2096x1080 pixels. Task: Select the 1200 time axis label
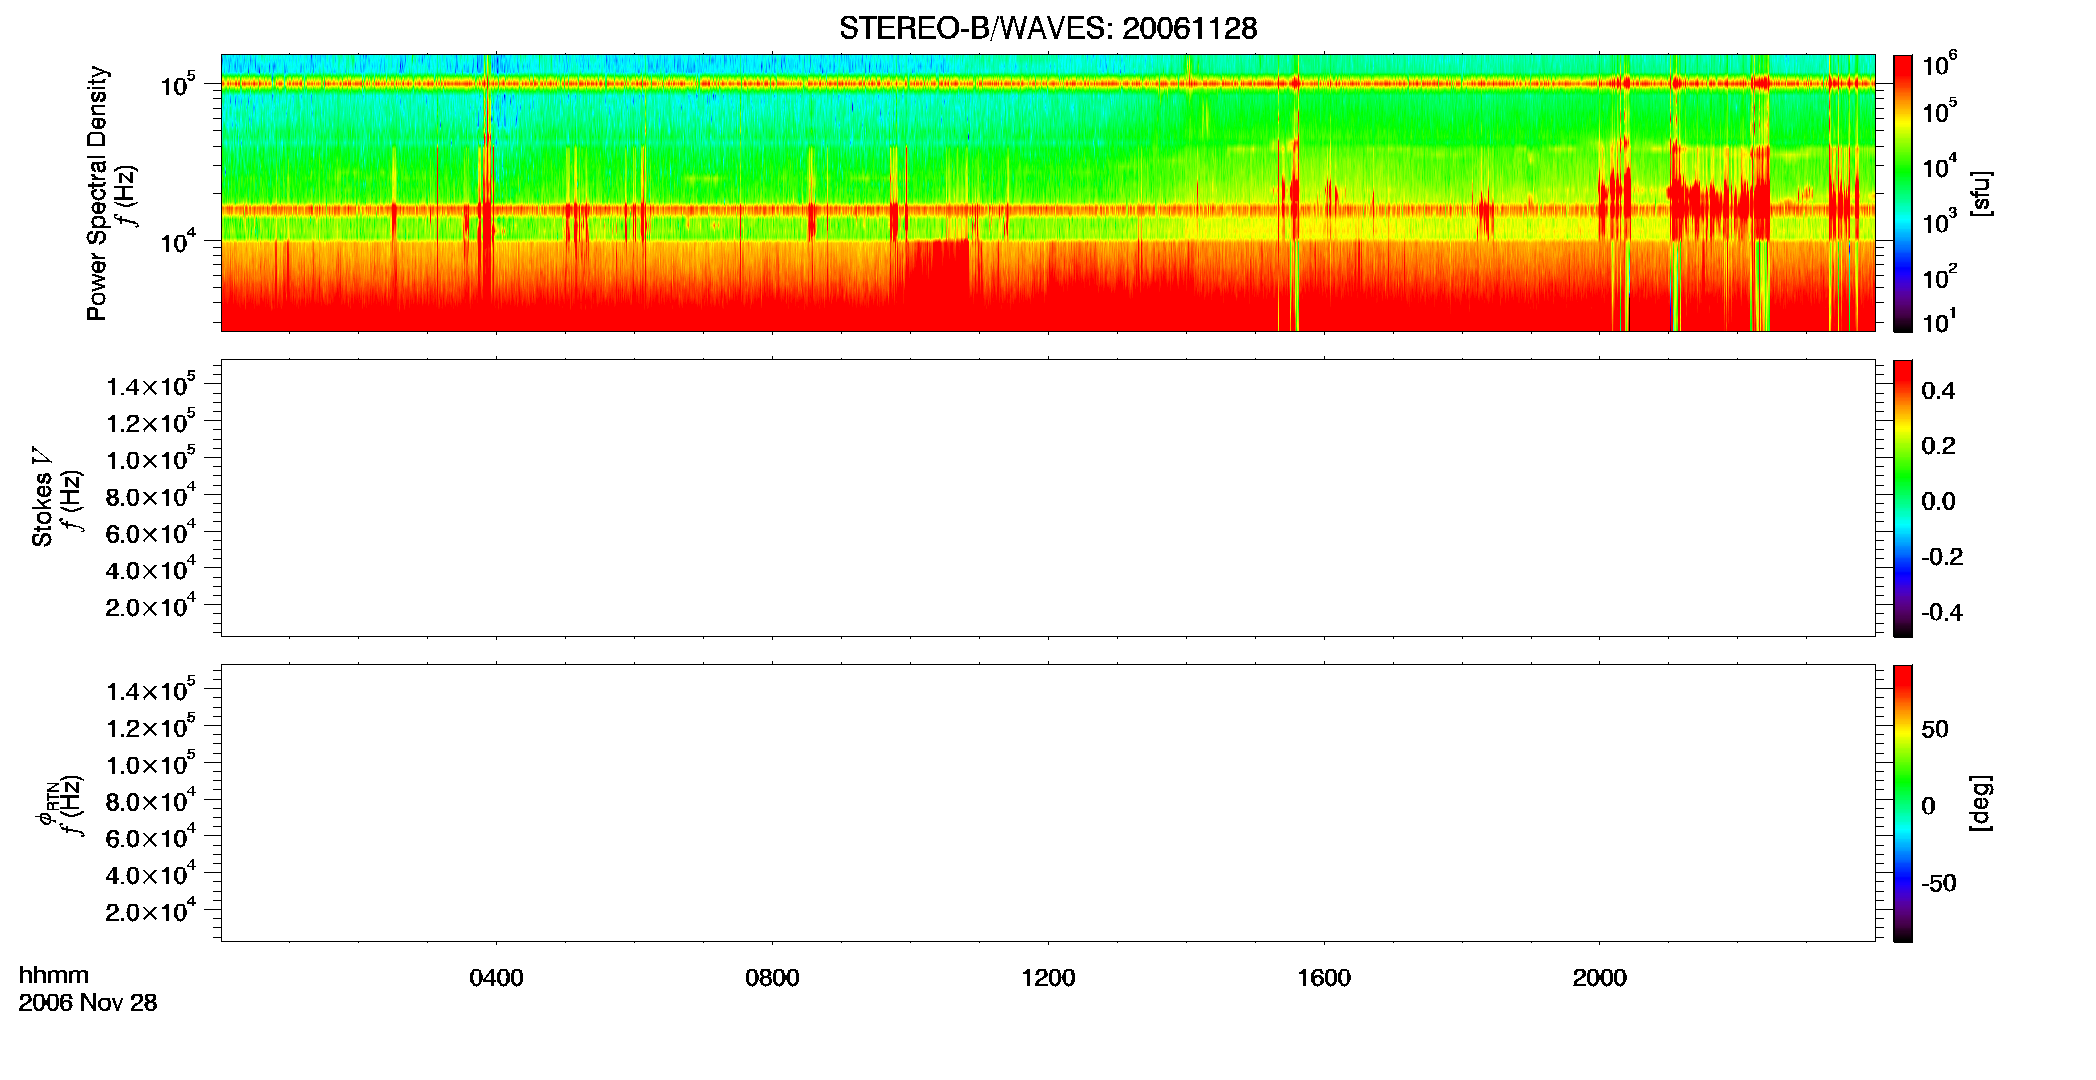click(1048, 978)
